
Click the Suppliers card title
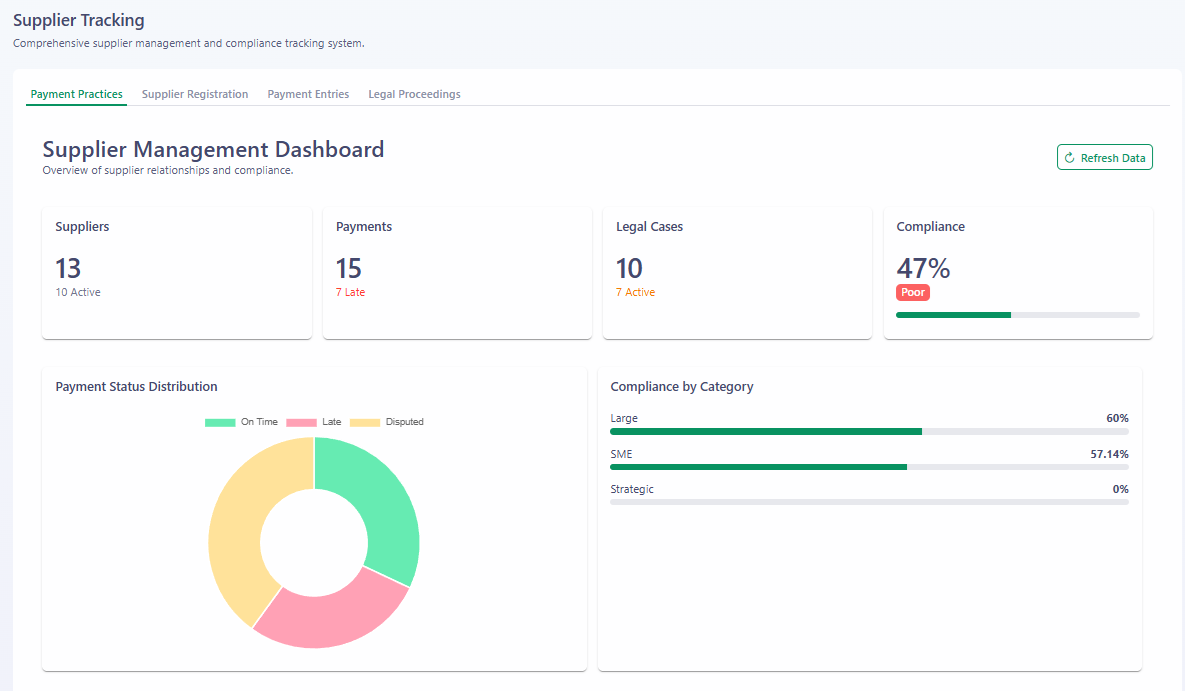(82, 227)
